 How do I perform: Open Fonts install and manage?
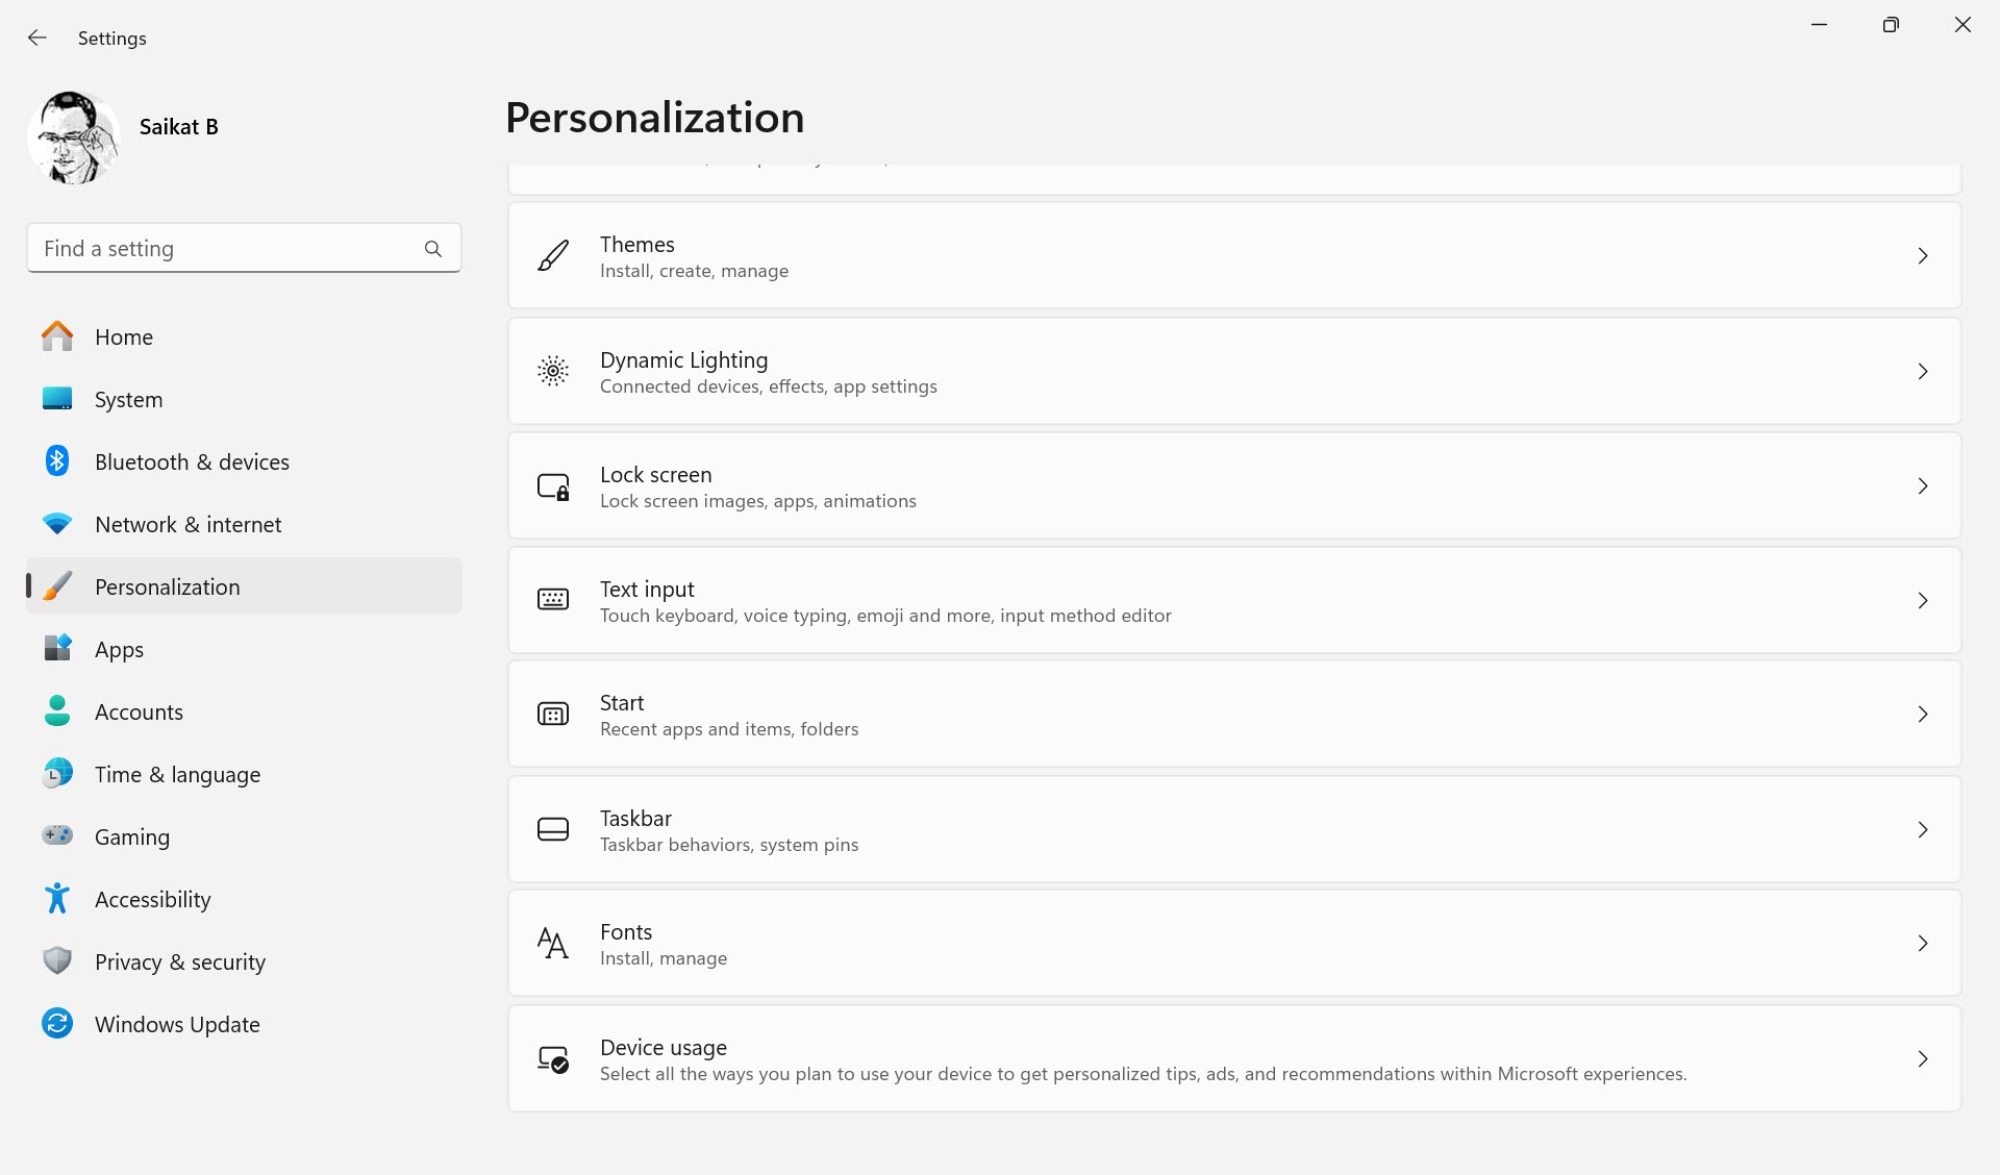(1234, 943)
